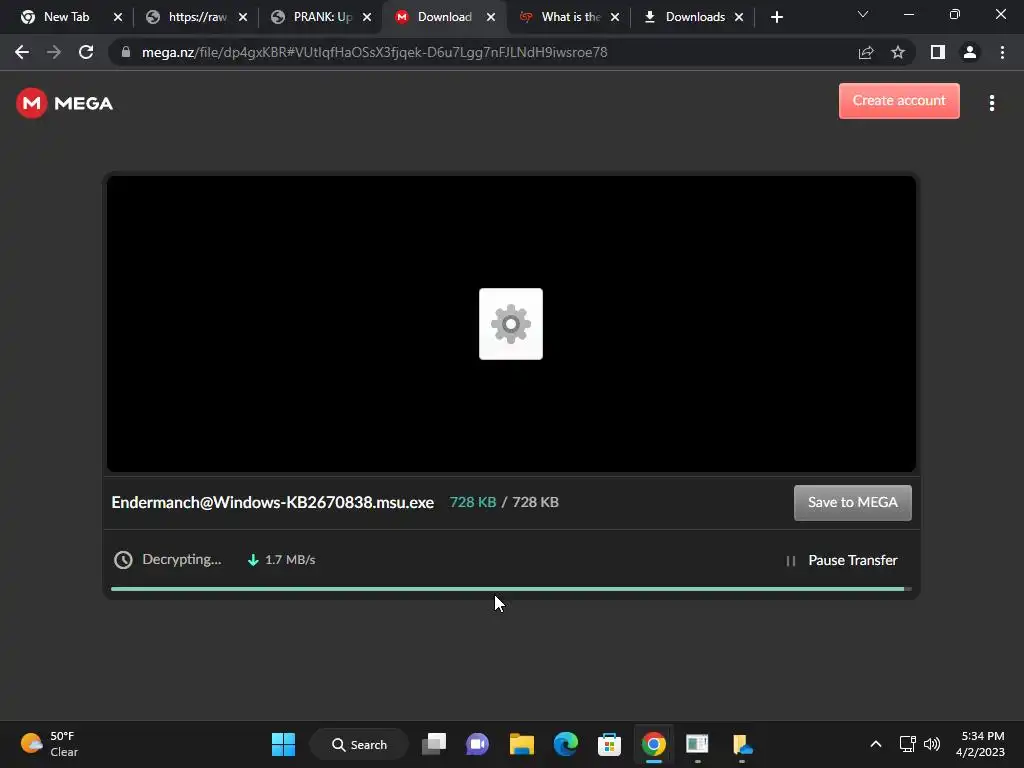
Task: Launch Microsoft Edge from the taskbar
Action: pyautogui.click(x=566, y=744)
